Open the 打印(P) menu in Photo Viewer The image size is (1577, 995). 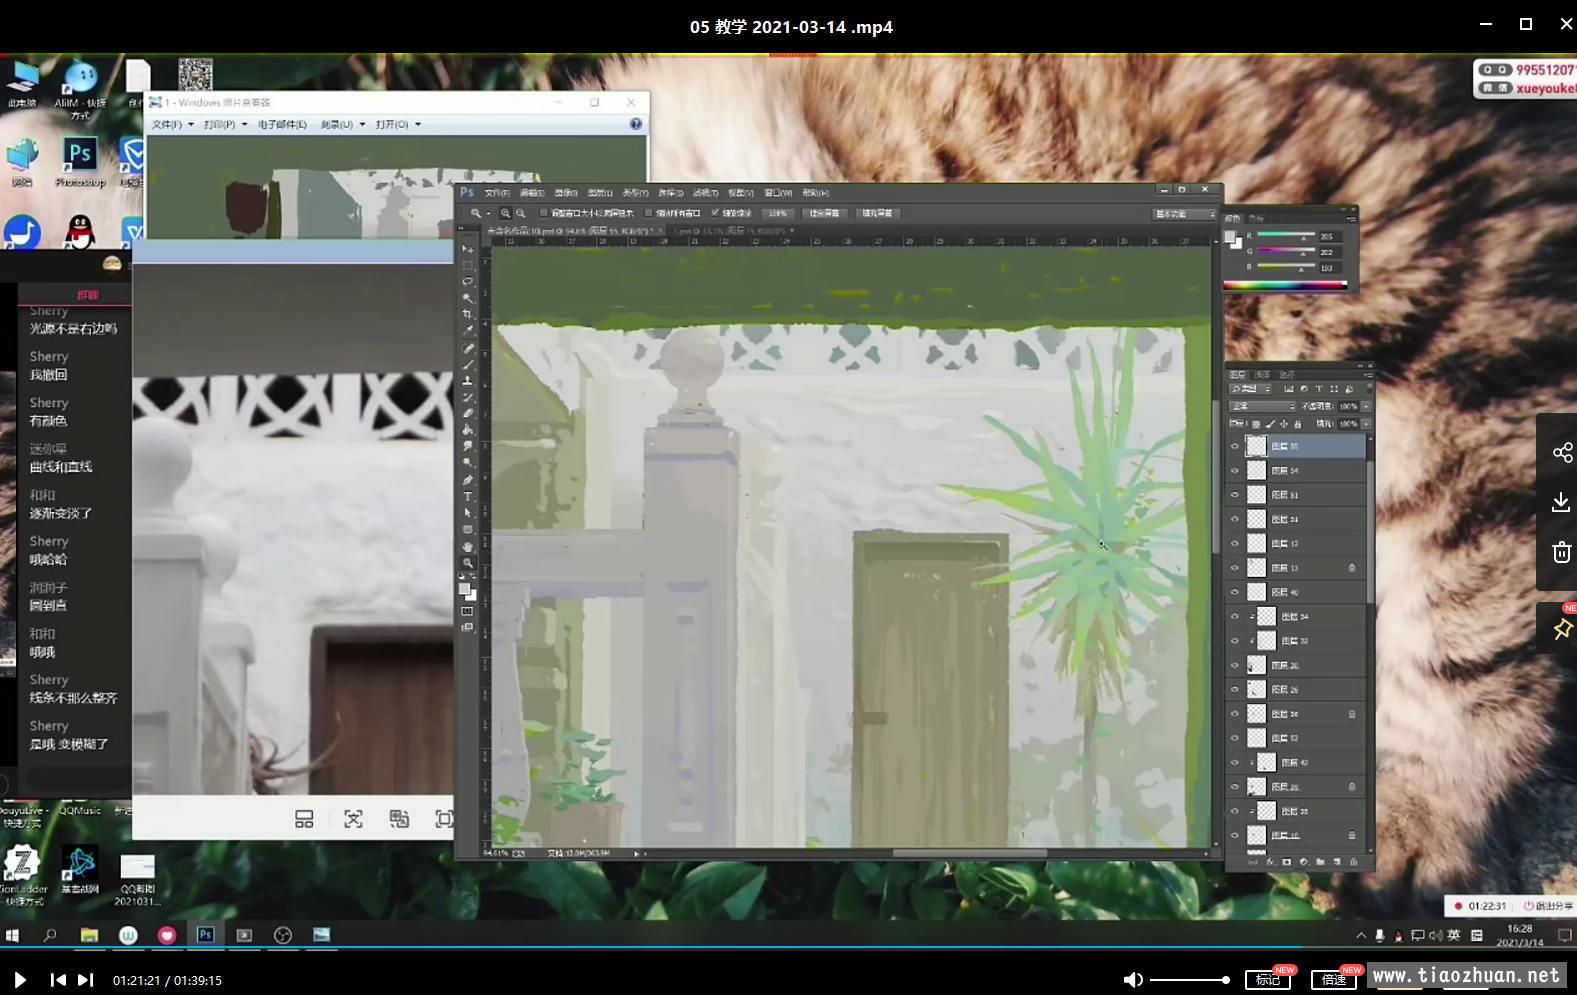pyautogui.click(x=224, y=125)
